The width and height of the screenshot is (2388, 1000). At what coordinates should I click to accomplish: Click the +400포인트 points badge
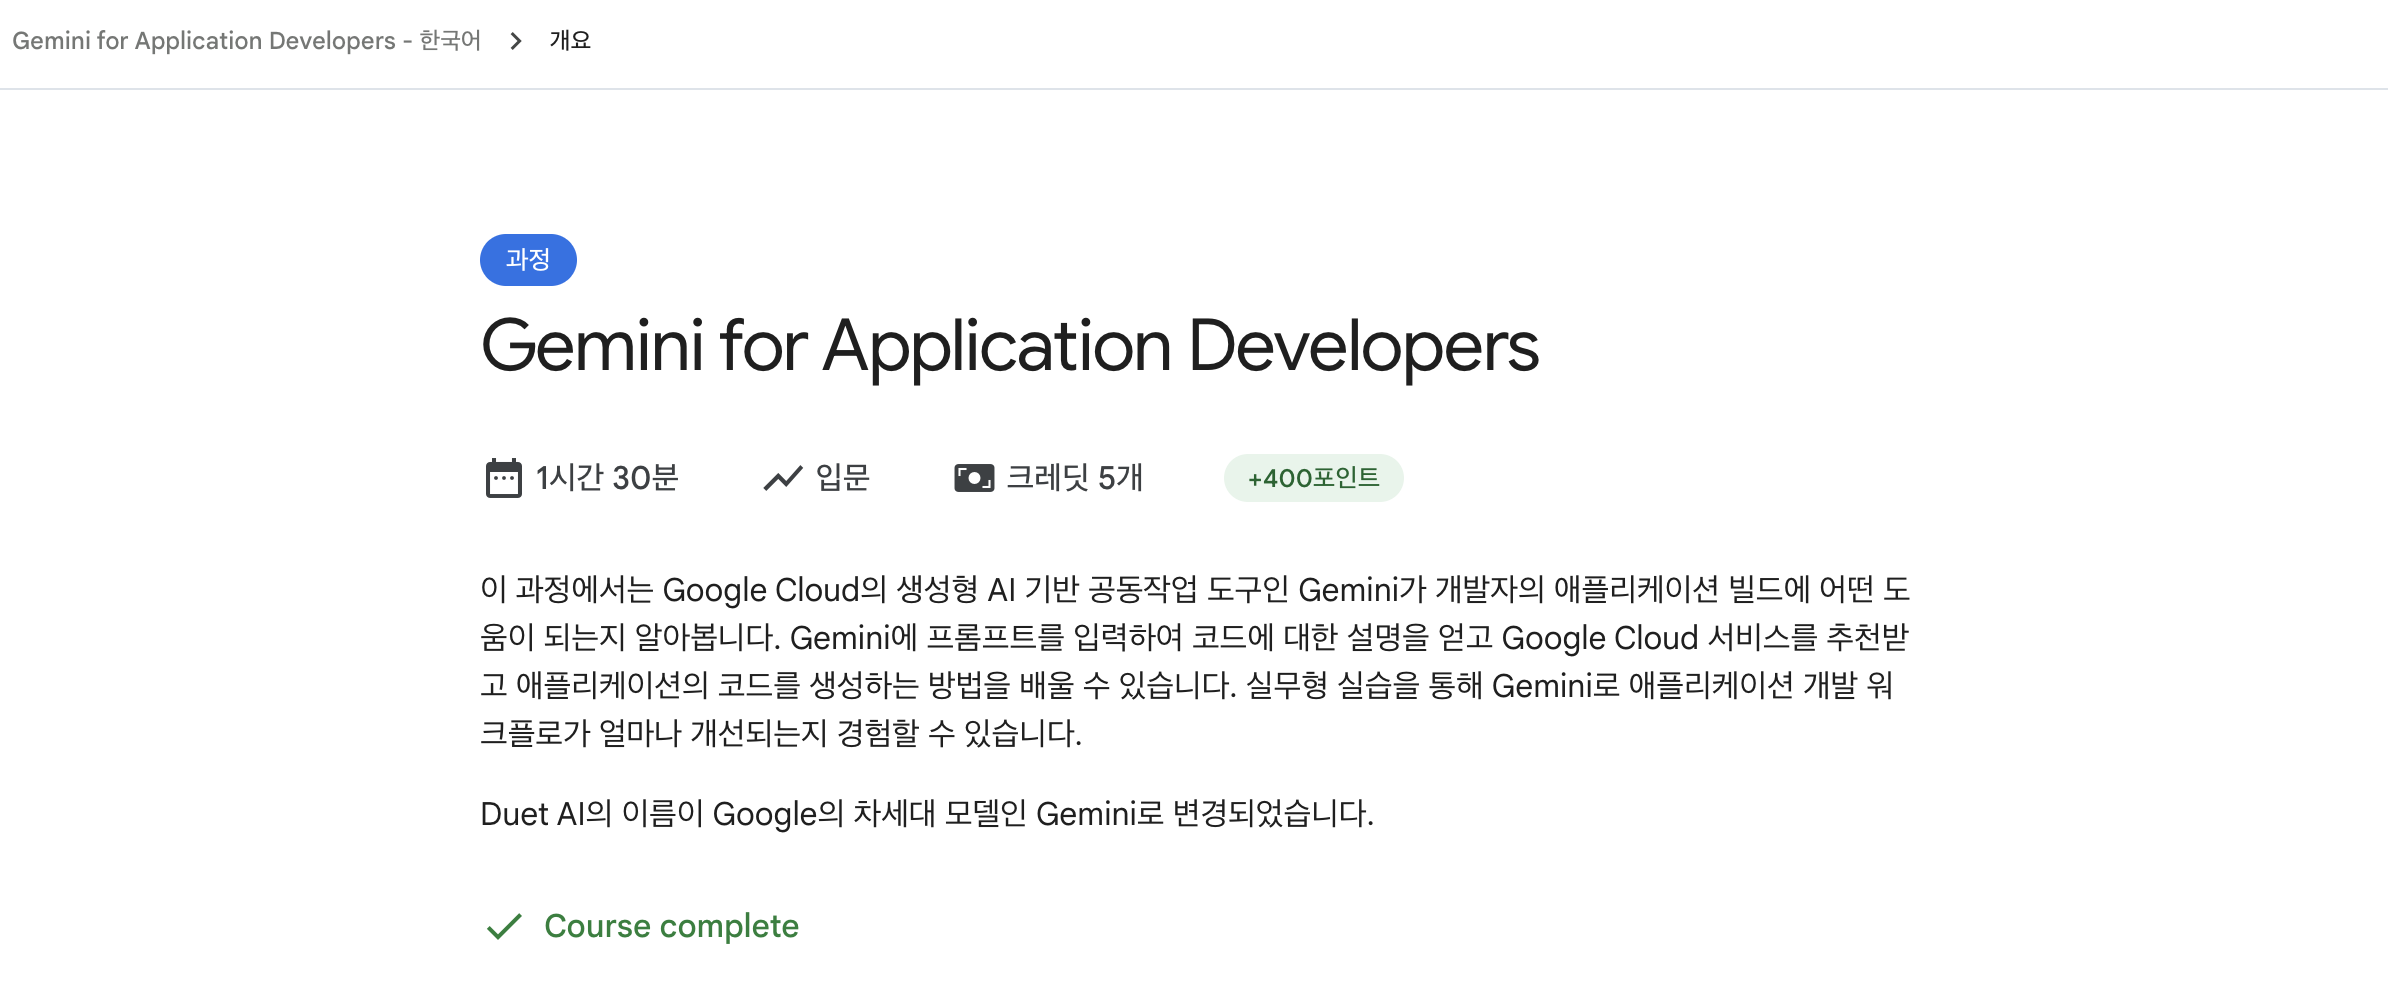(x=1313, y=478)
